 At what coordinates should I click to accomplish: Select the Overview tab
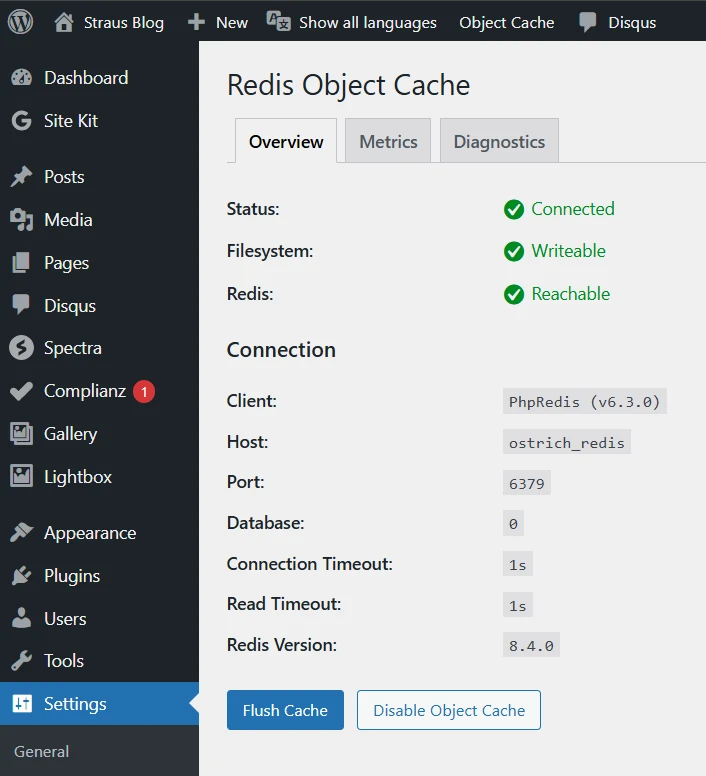tap(286, 141)
